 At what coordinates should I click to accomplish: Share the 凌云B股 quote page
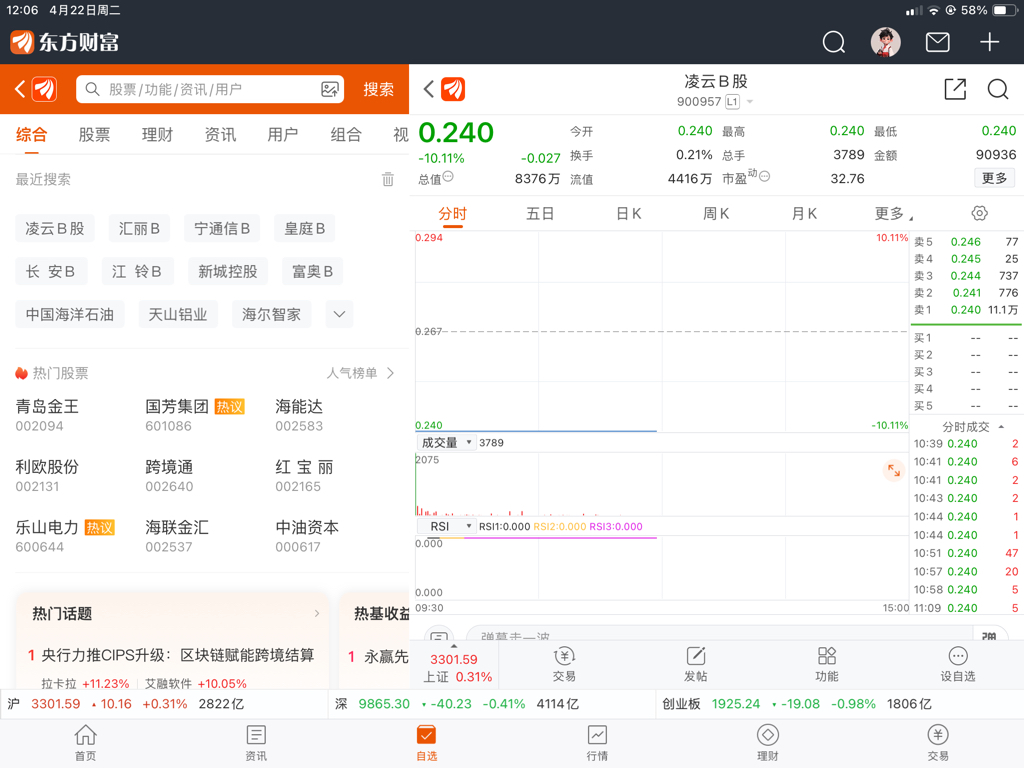click(x=955, y=89)
